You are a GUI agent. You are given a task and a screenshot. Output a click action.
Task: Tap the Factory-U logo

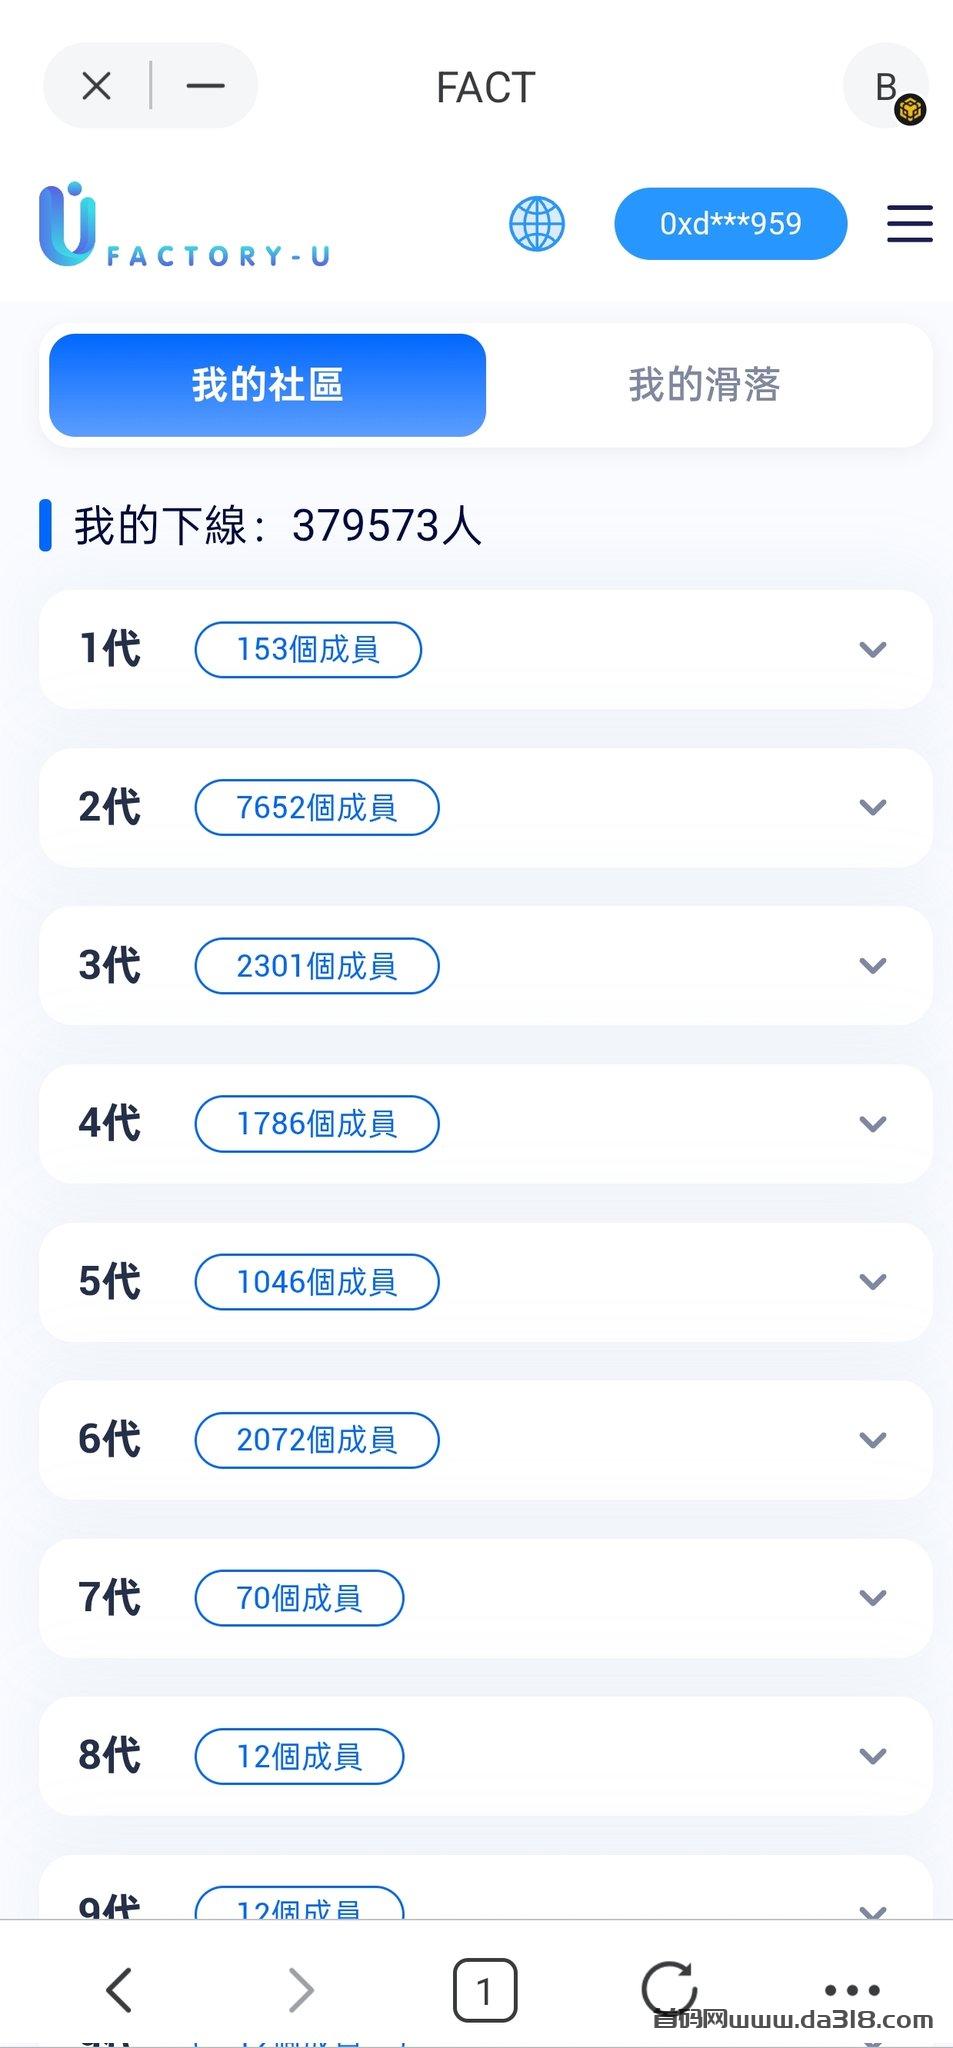(184, 227)
